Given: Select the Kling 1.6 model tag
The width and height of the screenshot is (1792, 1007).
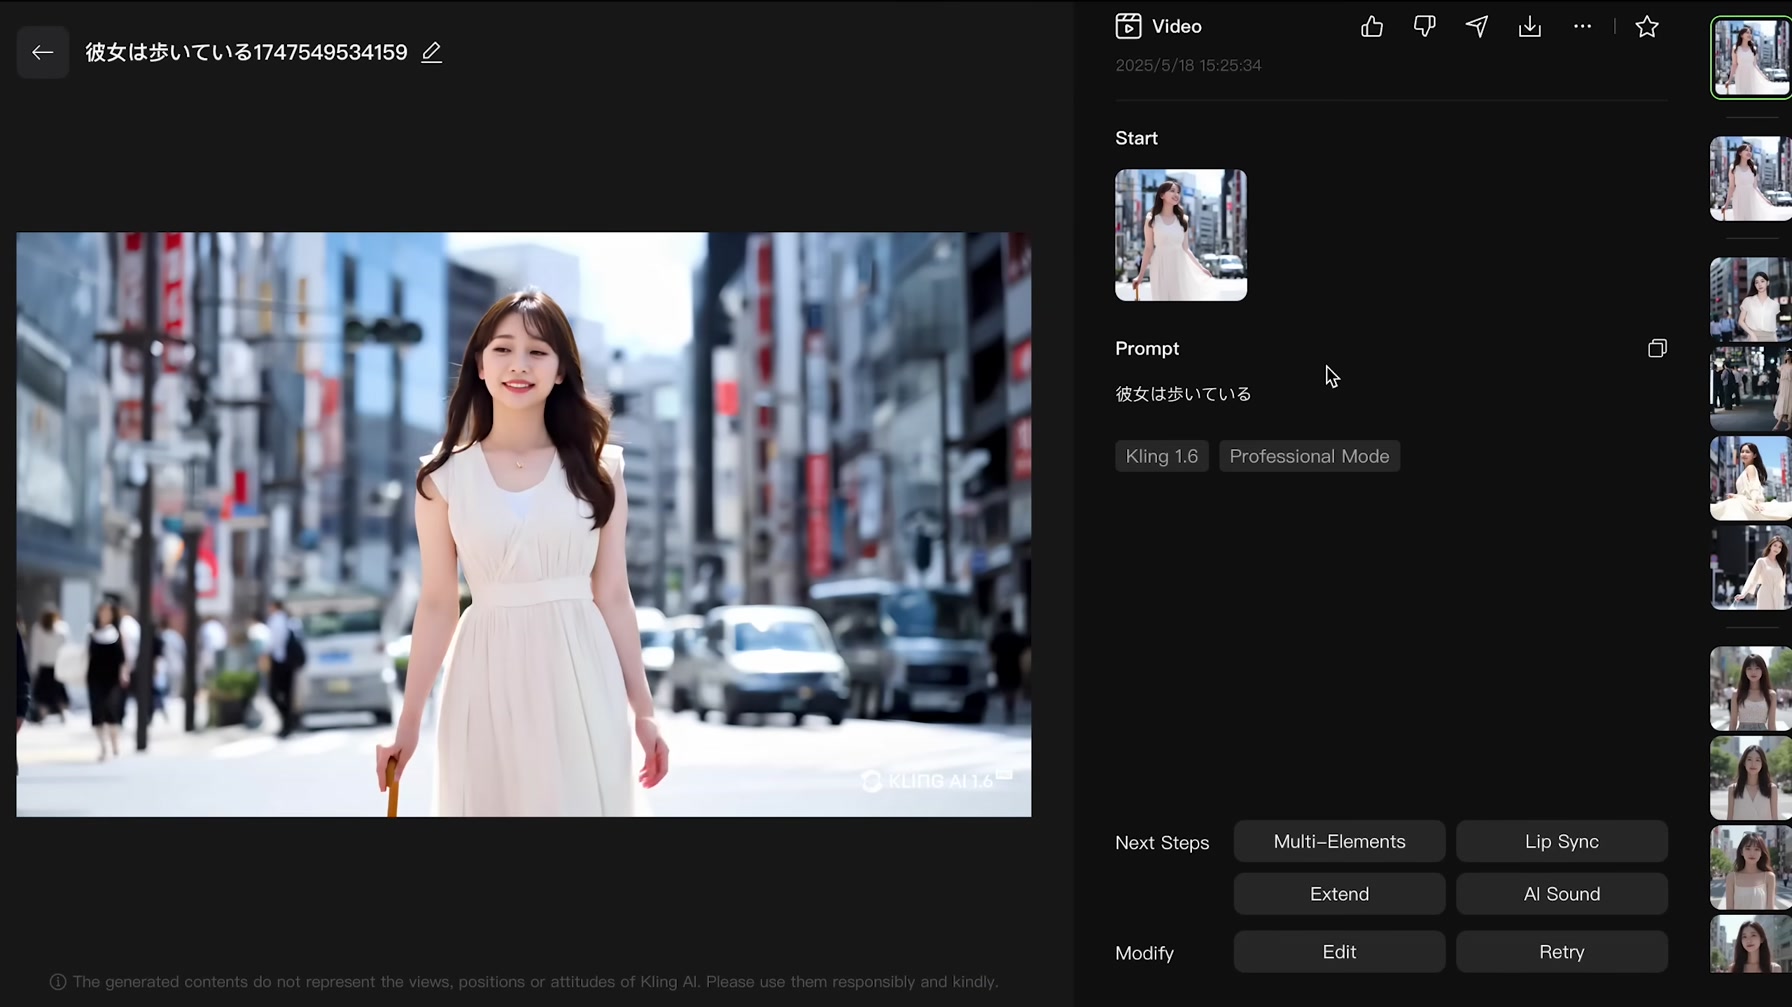Looking at the screenshot, I should [x=1161, y=456].
